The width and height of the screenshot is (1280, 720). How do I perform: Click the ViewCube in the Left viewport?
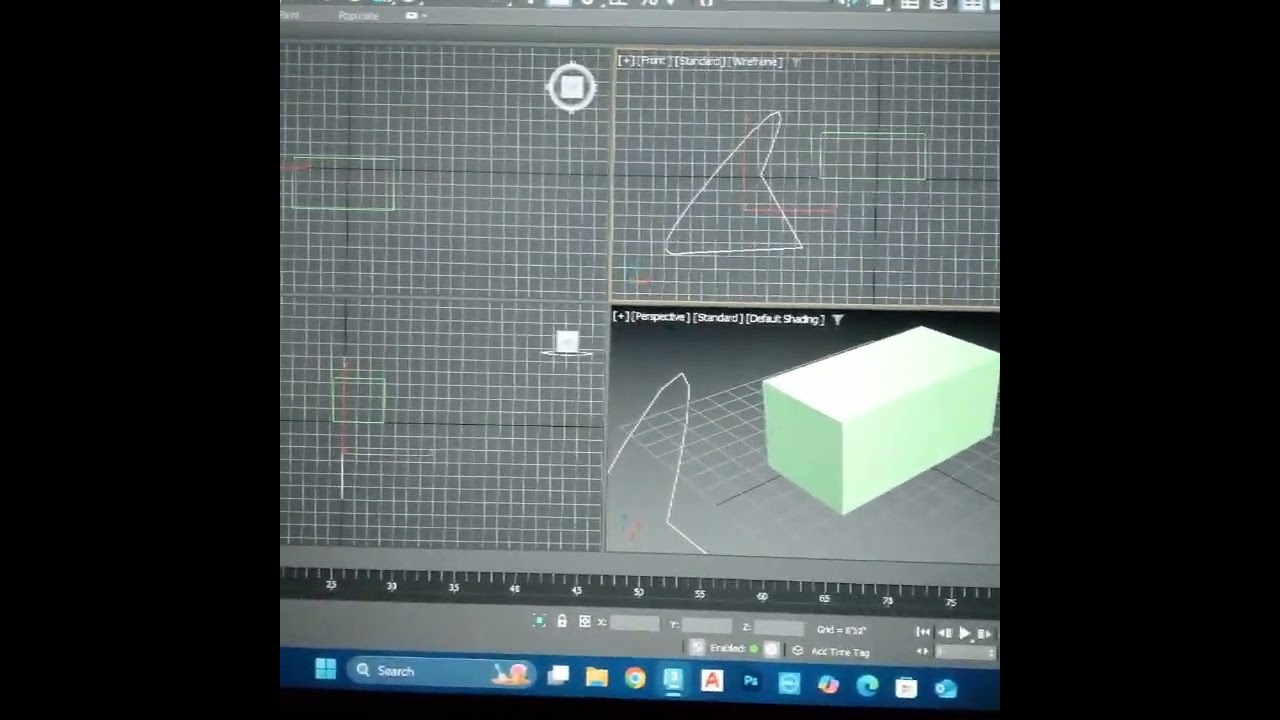(x=567, y=344)
